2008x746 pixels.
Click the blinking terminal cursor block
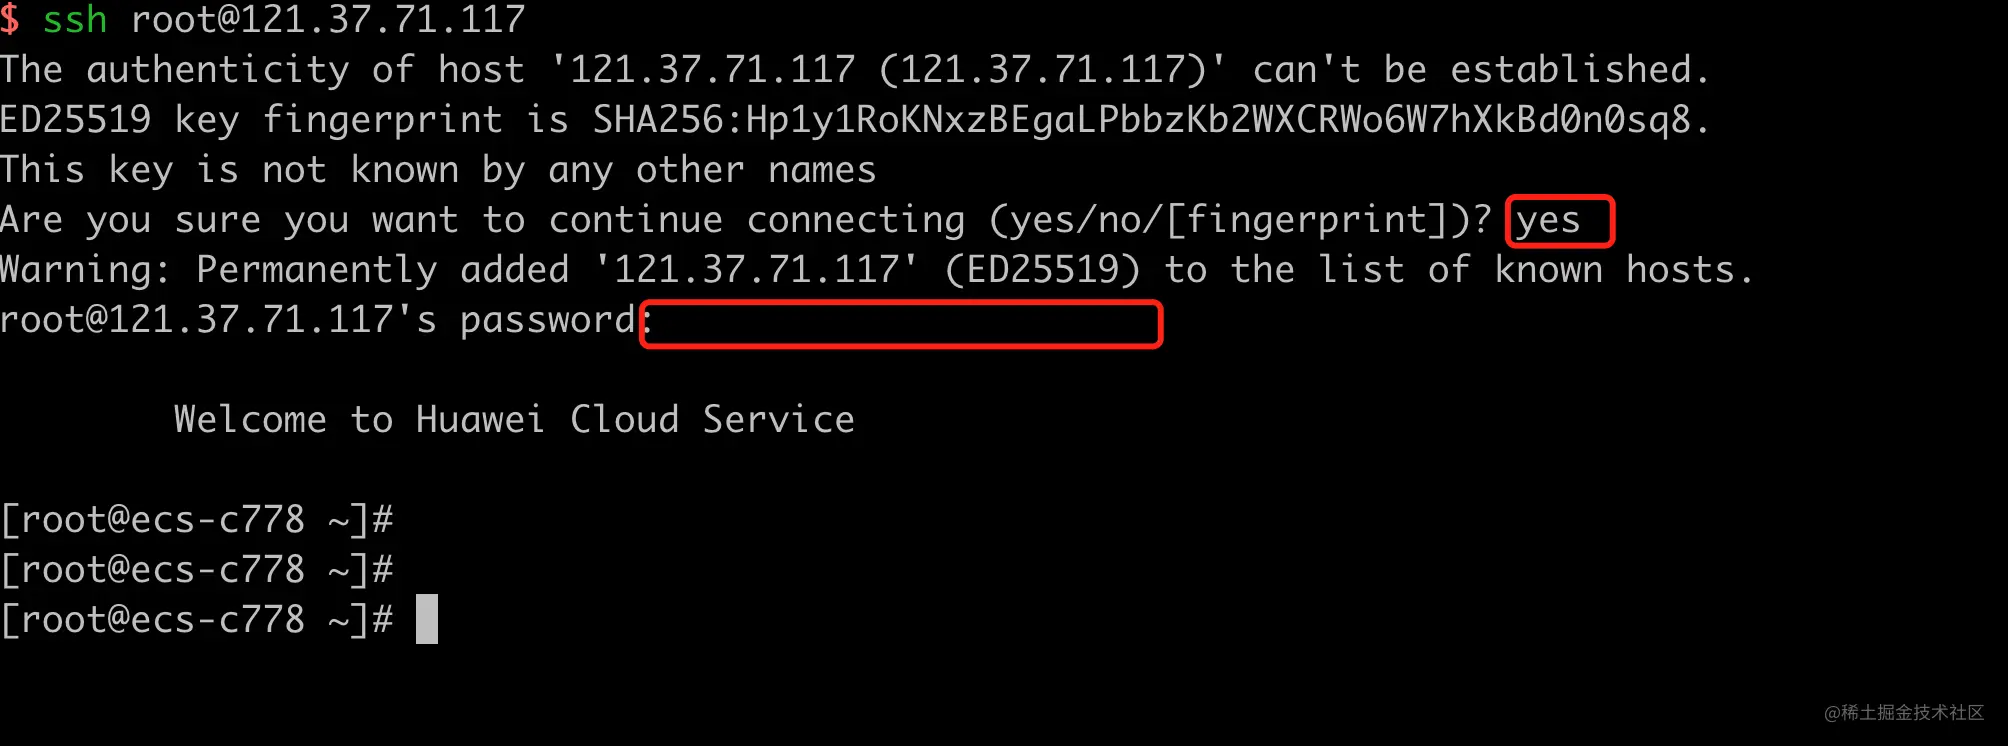coord(427,619)
